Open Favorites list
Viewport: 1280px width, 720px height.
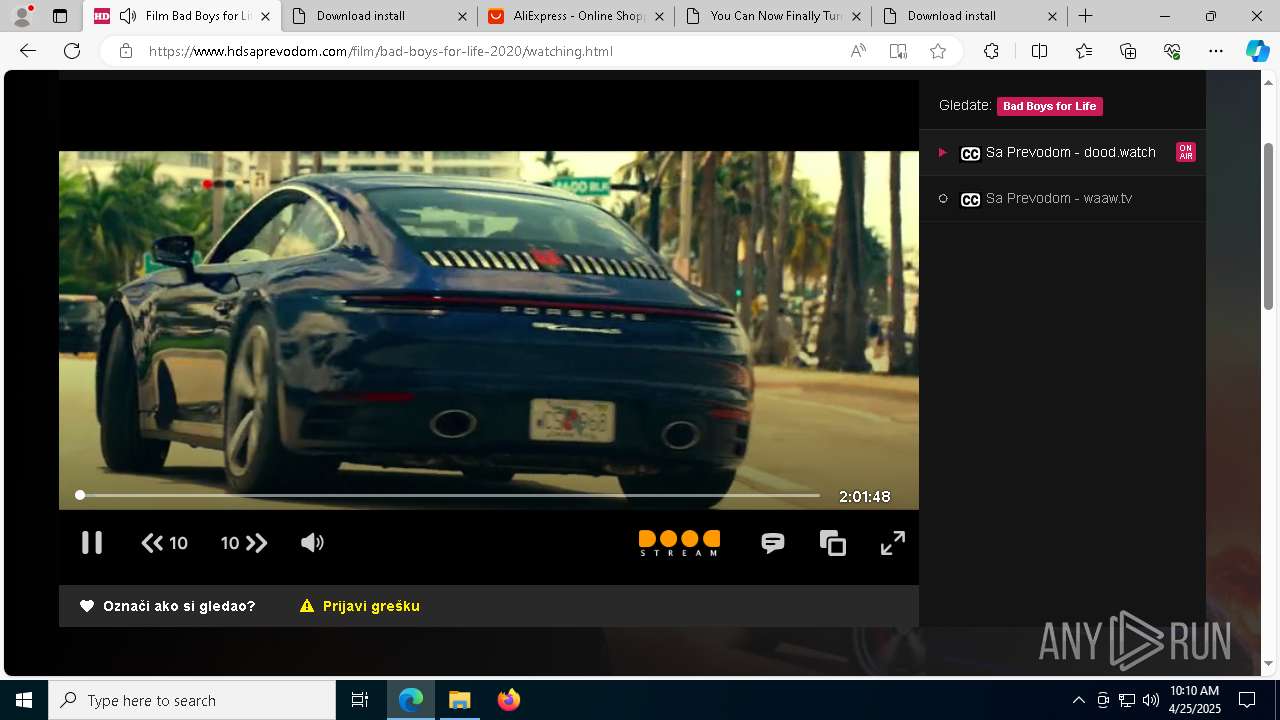pyautogui.click(x=1084, y=51)
